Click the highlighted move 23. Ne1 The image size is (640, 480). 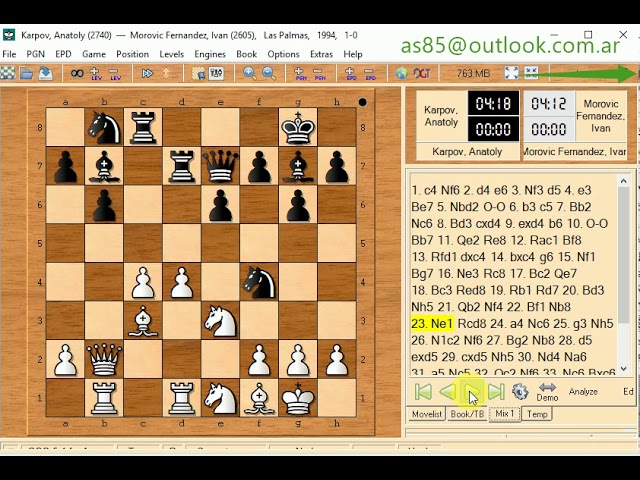[432, 324]
